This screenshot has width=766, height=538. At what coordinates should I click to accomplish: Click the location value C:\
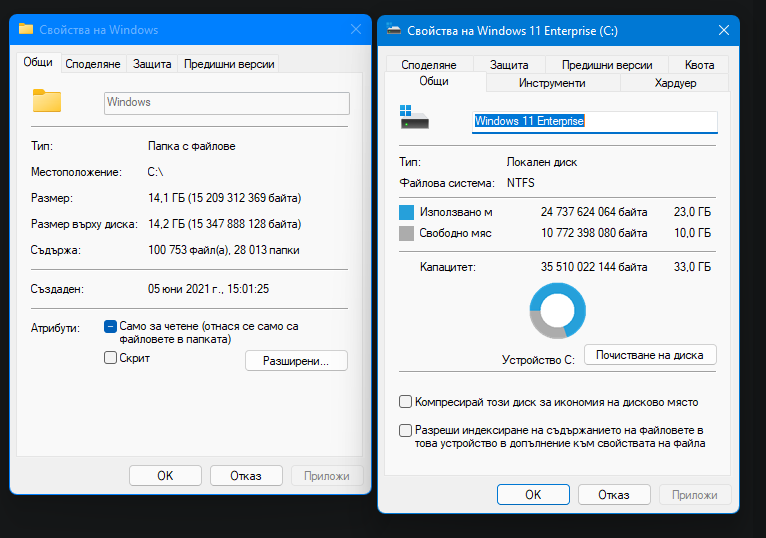point(155,172)
